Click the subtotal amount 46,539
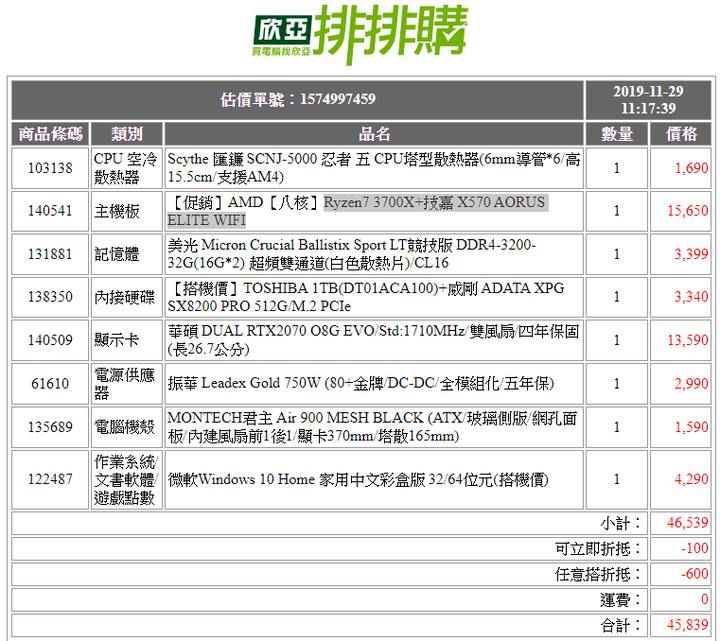Image resolution: width=720 pixels, height=641 pixels. pos(688,523)
